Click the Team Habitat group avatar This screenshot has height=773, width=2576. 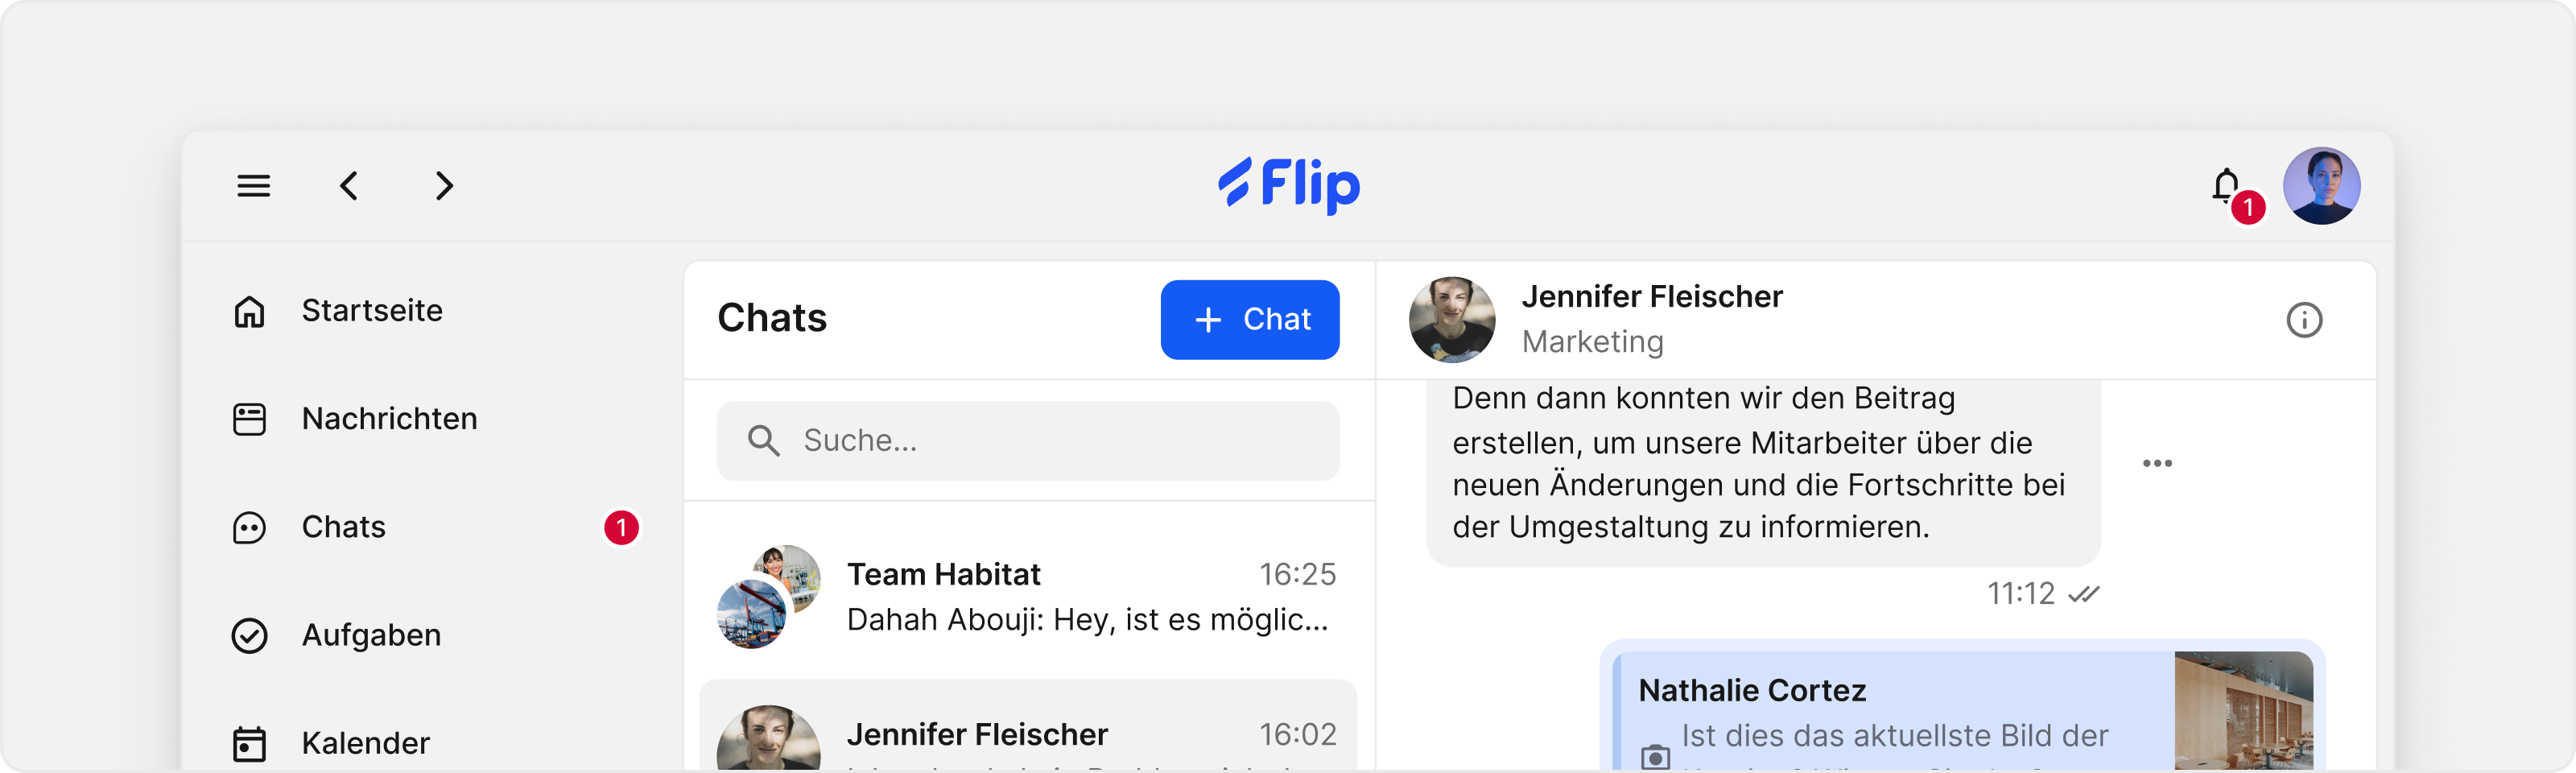pyautogui.click(x=769, y=597)
